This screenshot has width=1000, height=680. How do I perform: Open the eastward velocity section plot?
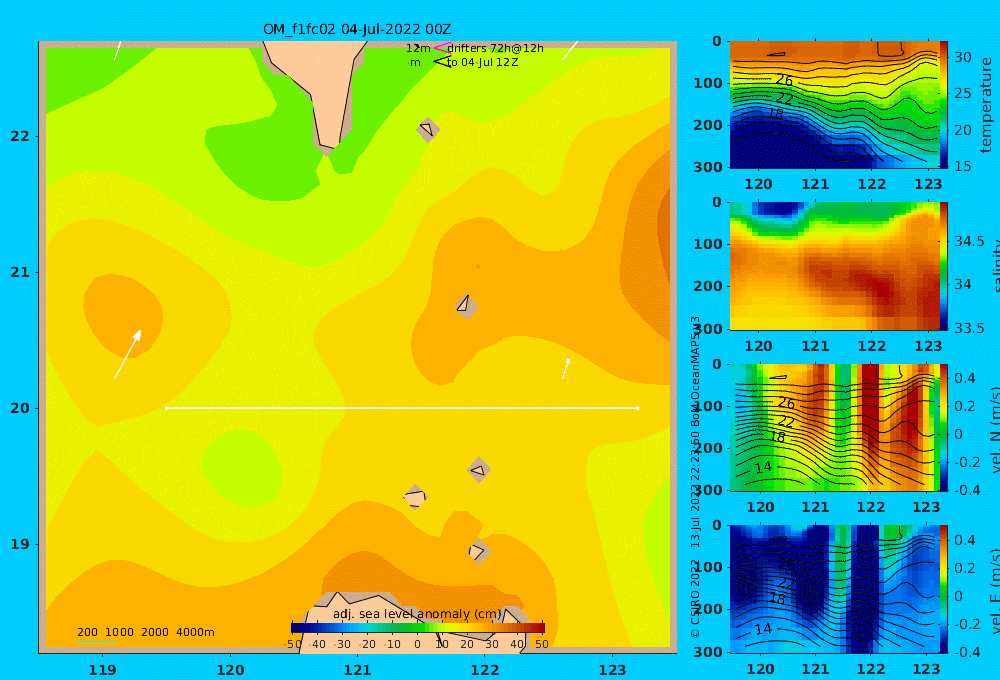point(834,589)
